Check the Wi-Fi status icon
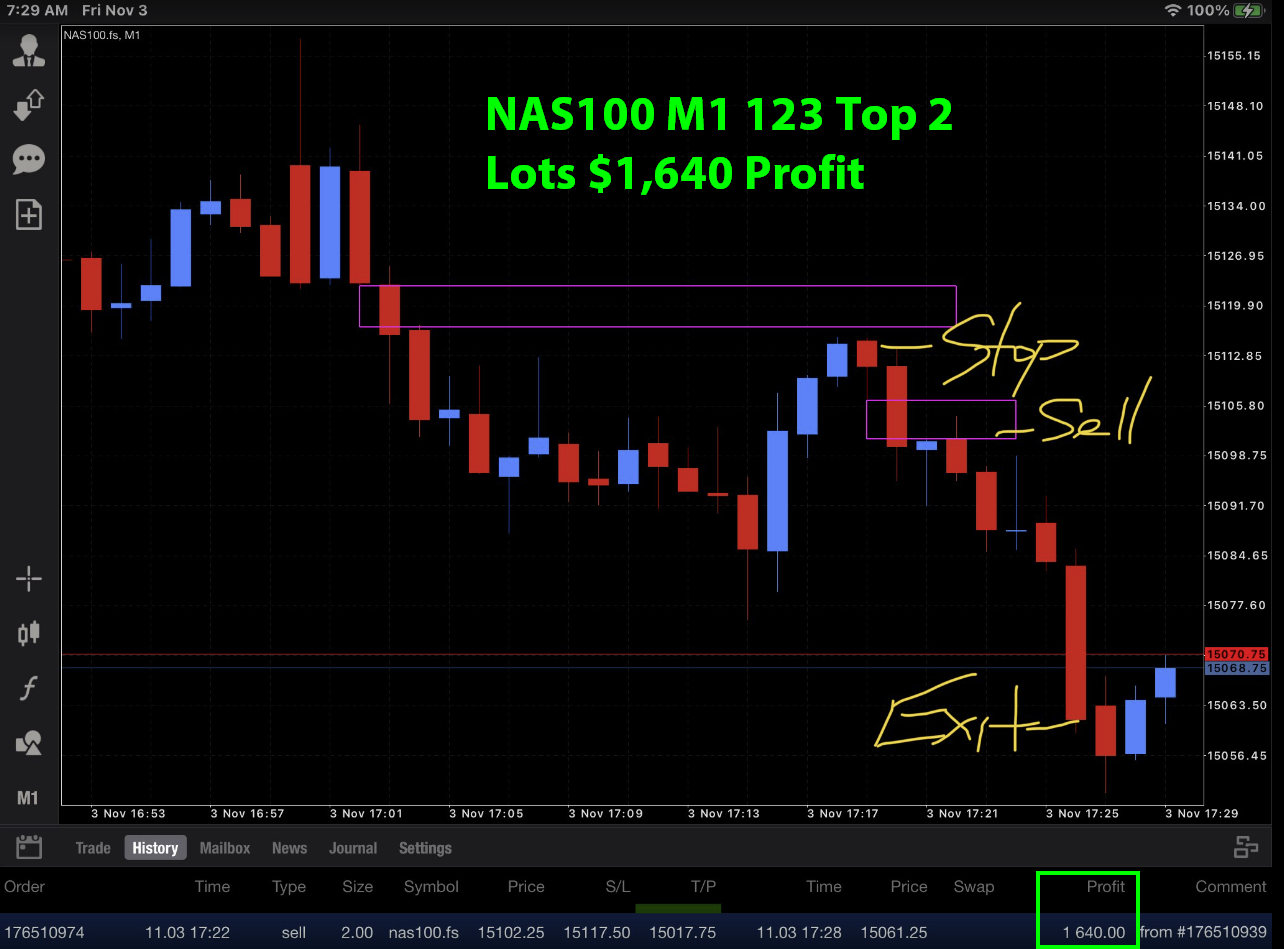Image resolution: width=1284 pixels, height=949 pixels. [1172, 10]
